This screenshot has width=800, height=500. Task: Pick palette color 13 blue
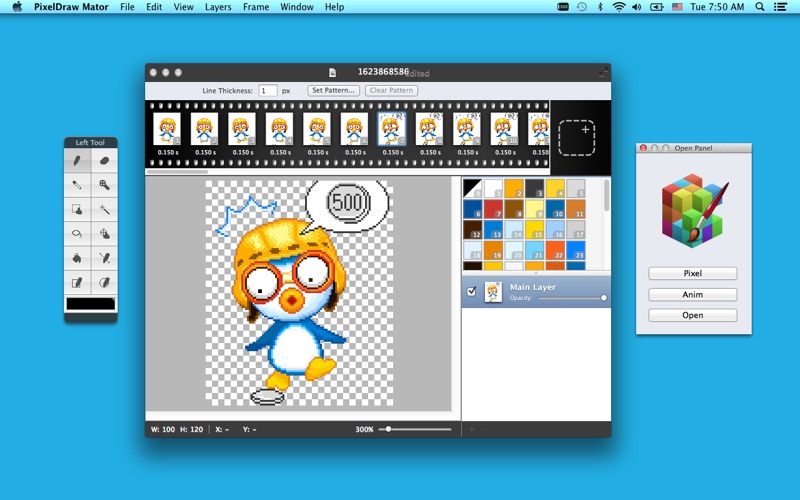493,229
